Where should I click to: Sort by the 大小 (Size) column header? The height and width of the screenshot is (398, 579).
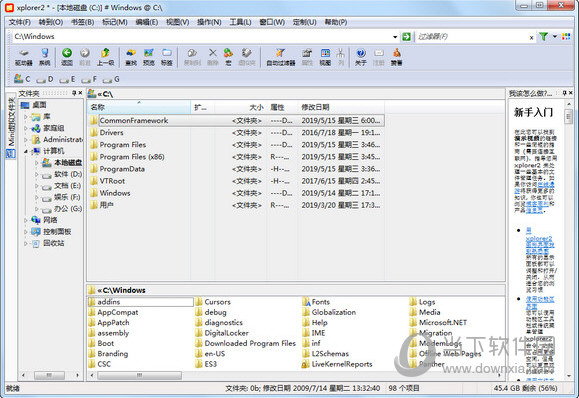(240, 107)
